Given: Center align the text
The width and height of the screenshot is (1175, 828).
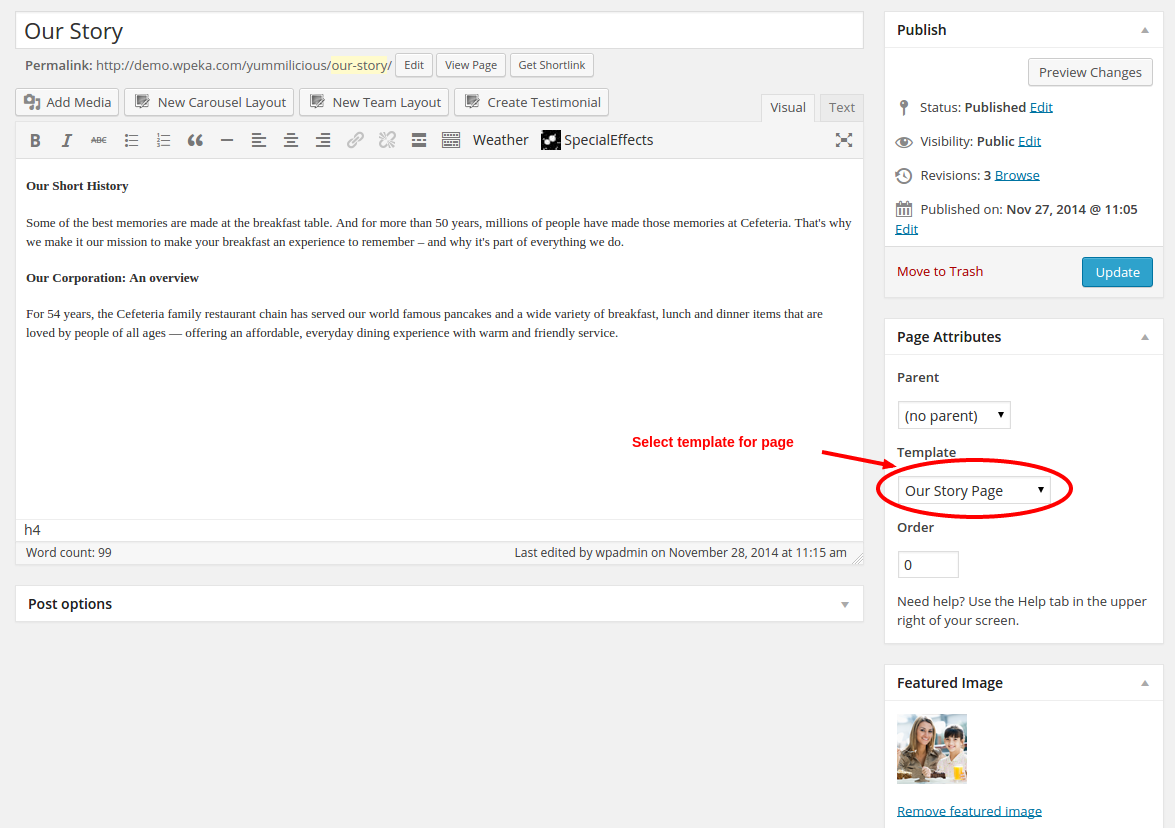Looking at the screenshot, I should tap(291, 141).
